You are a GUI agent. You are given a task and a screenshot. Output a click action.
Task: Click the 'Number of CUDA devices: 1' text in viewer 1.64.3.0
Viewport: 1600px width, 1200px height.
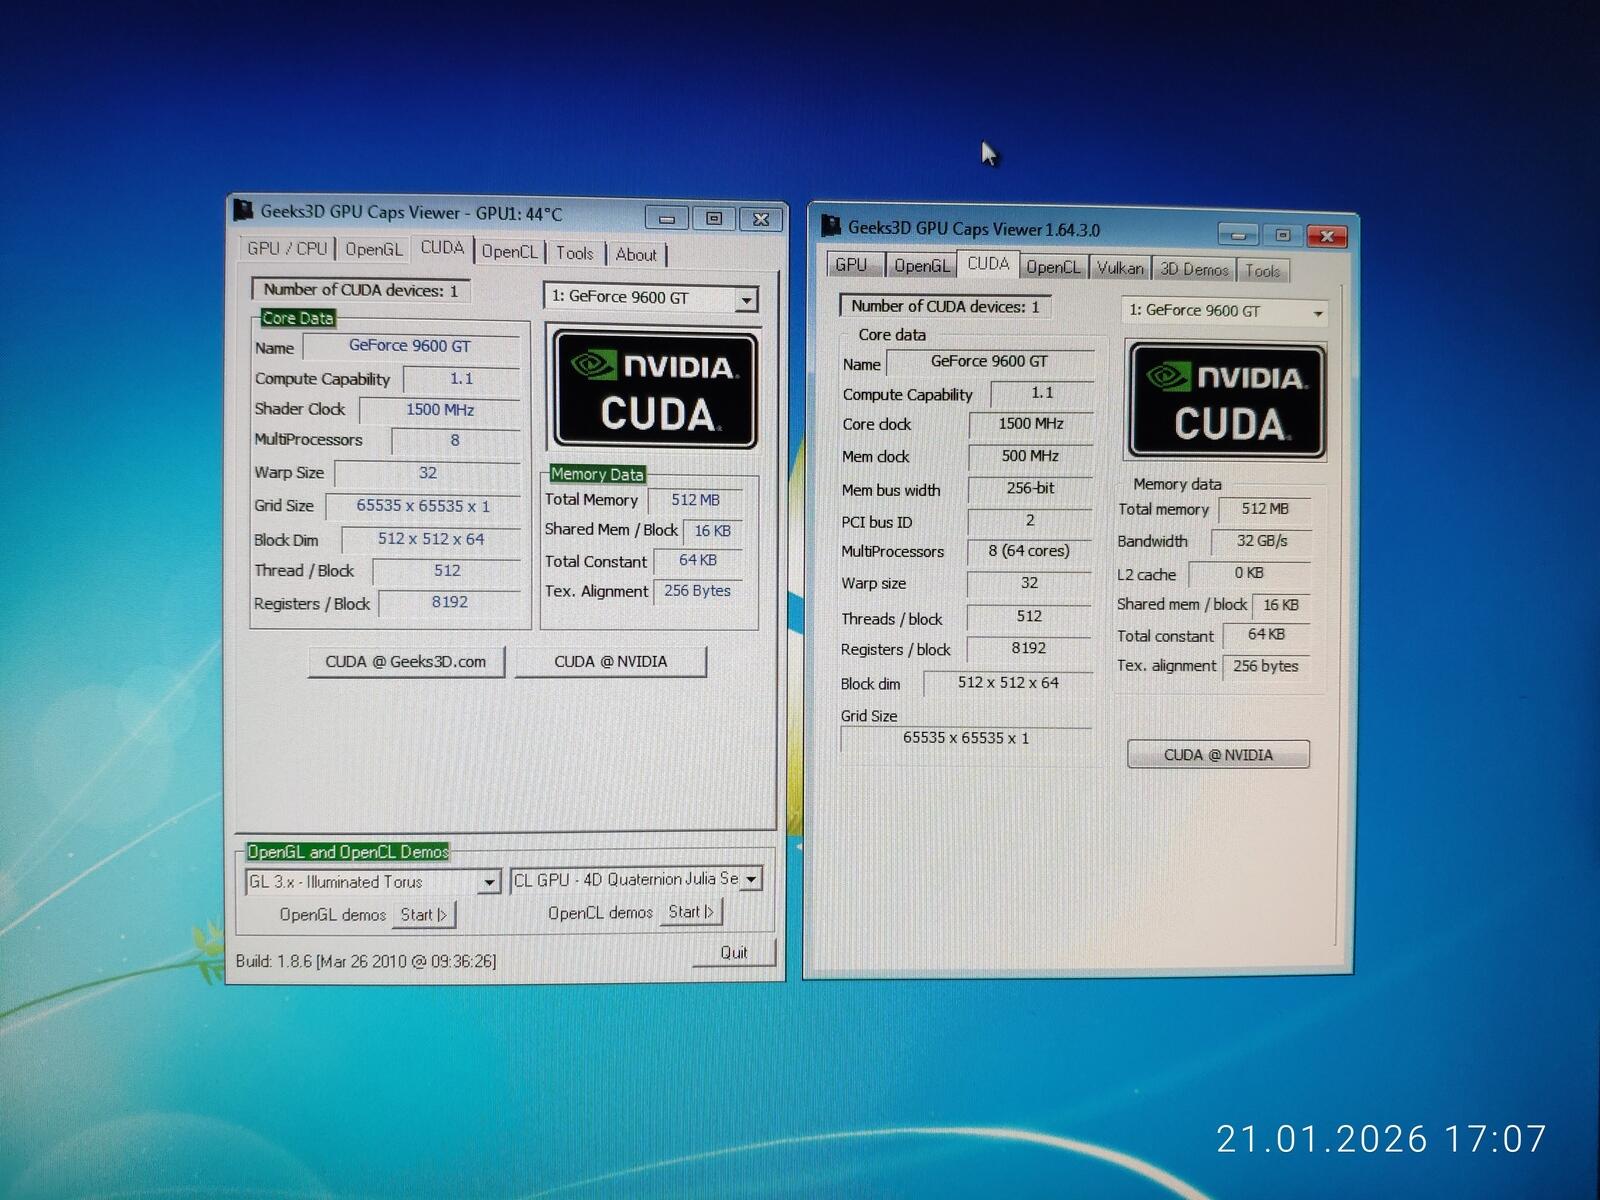click(x=945, y=307)
